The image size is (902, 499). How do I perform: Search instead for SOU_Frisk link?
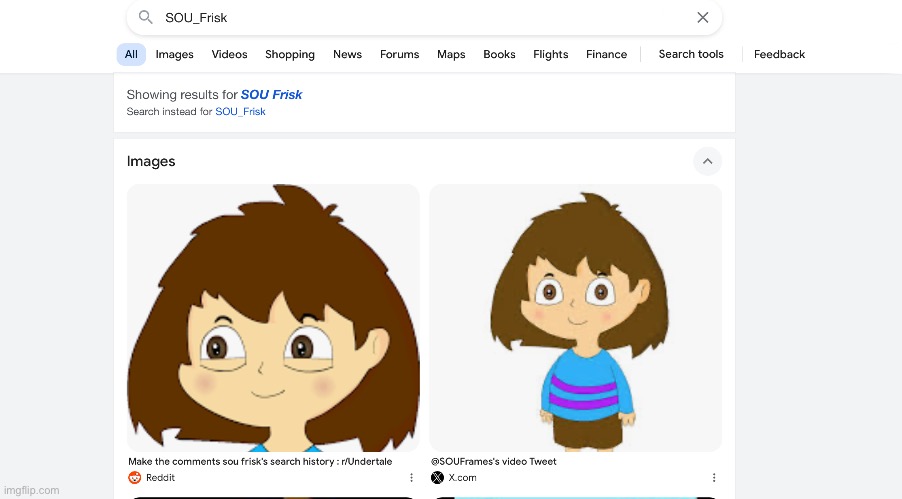[240, 112]
